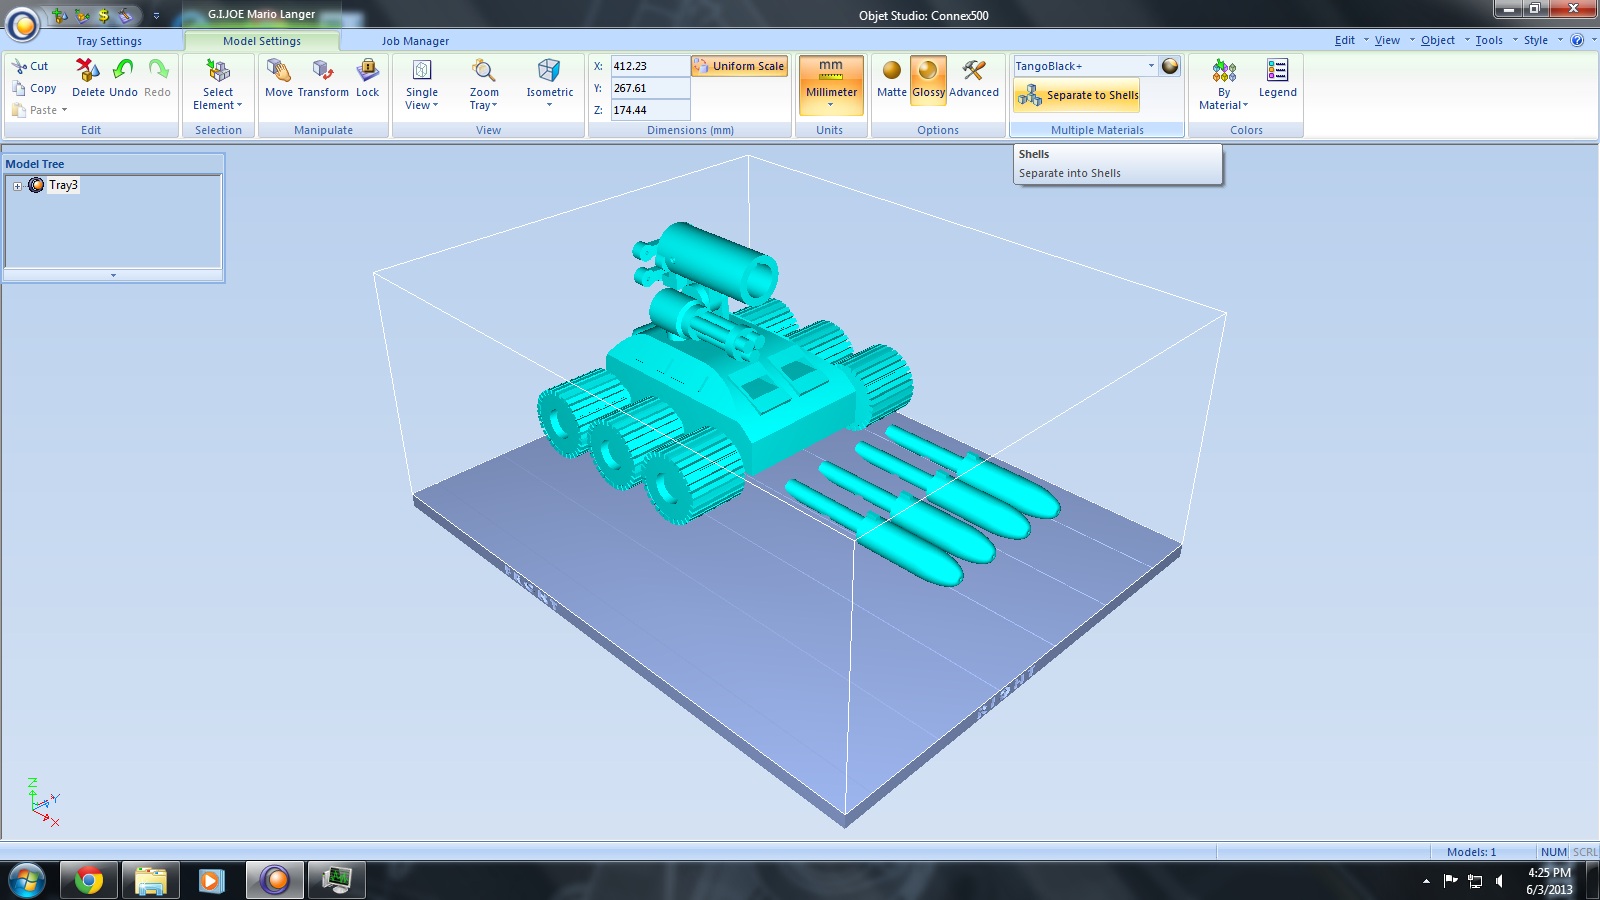Open the media player taskbar icon
The image size is (1600, 900).
[212, 881]
